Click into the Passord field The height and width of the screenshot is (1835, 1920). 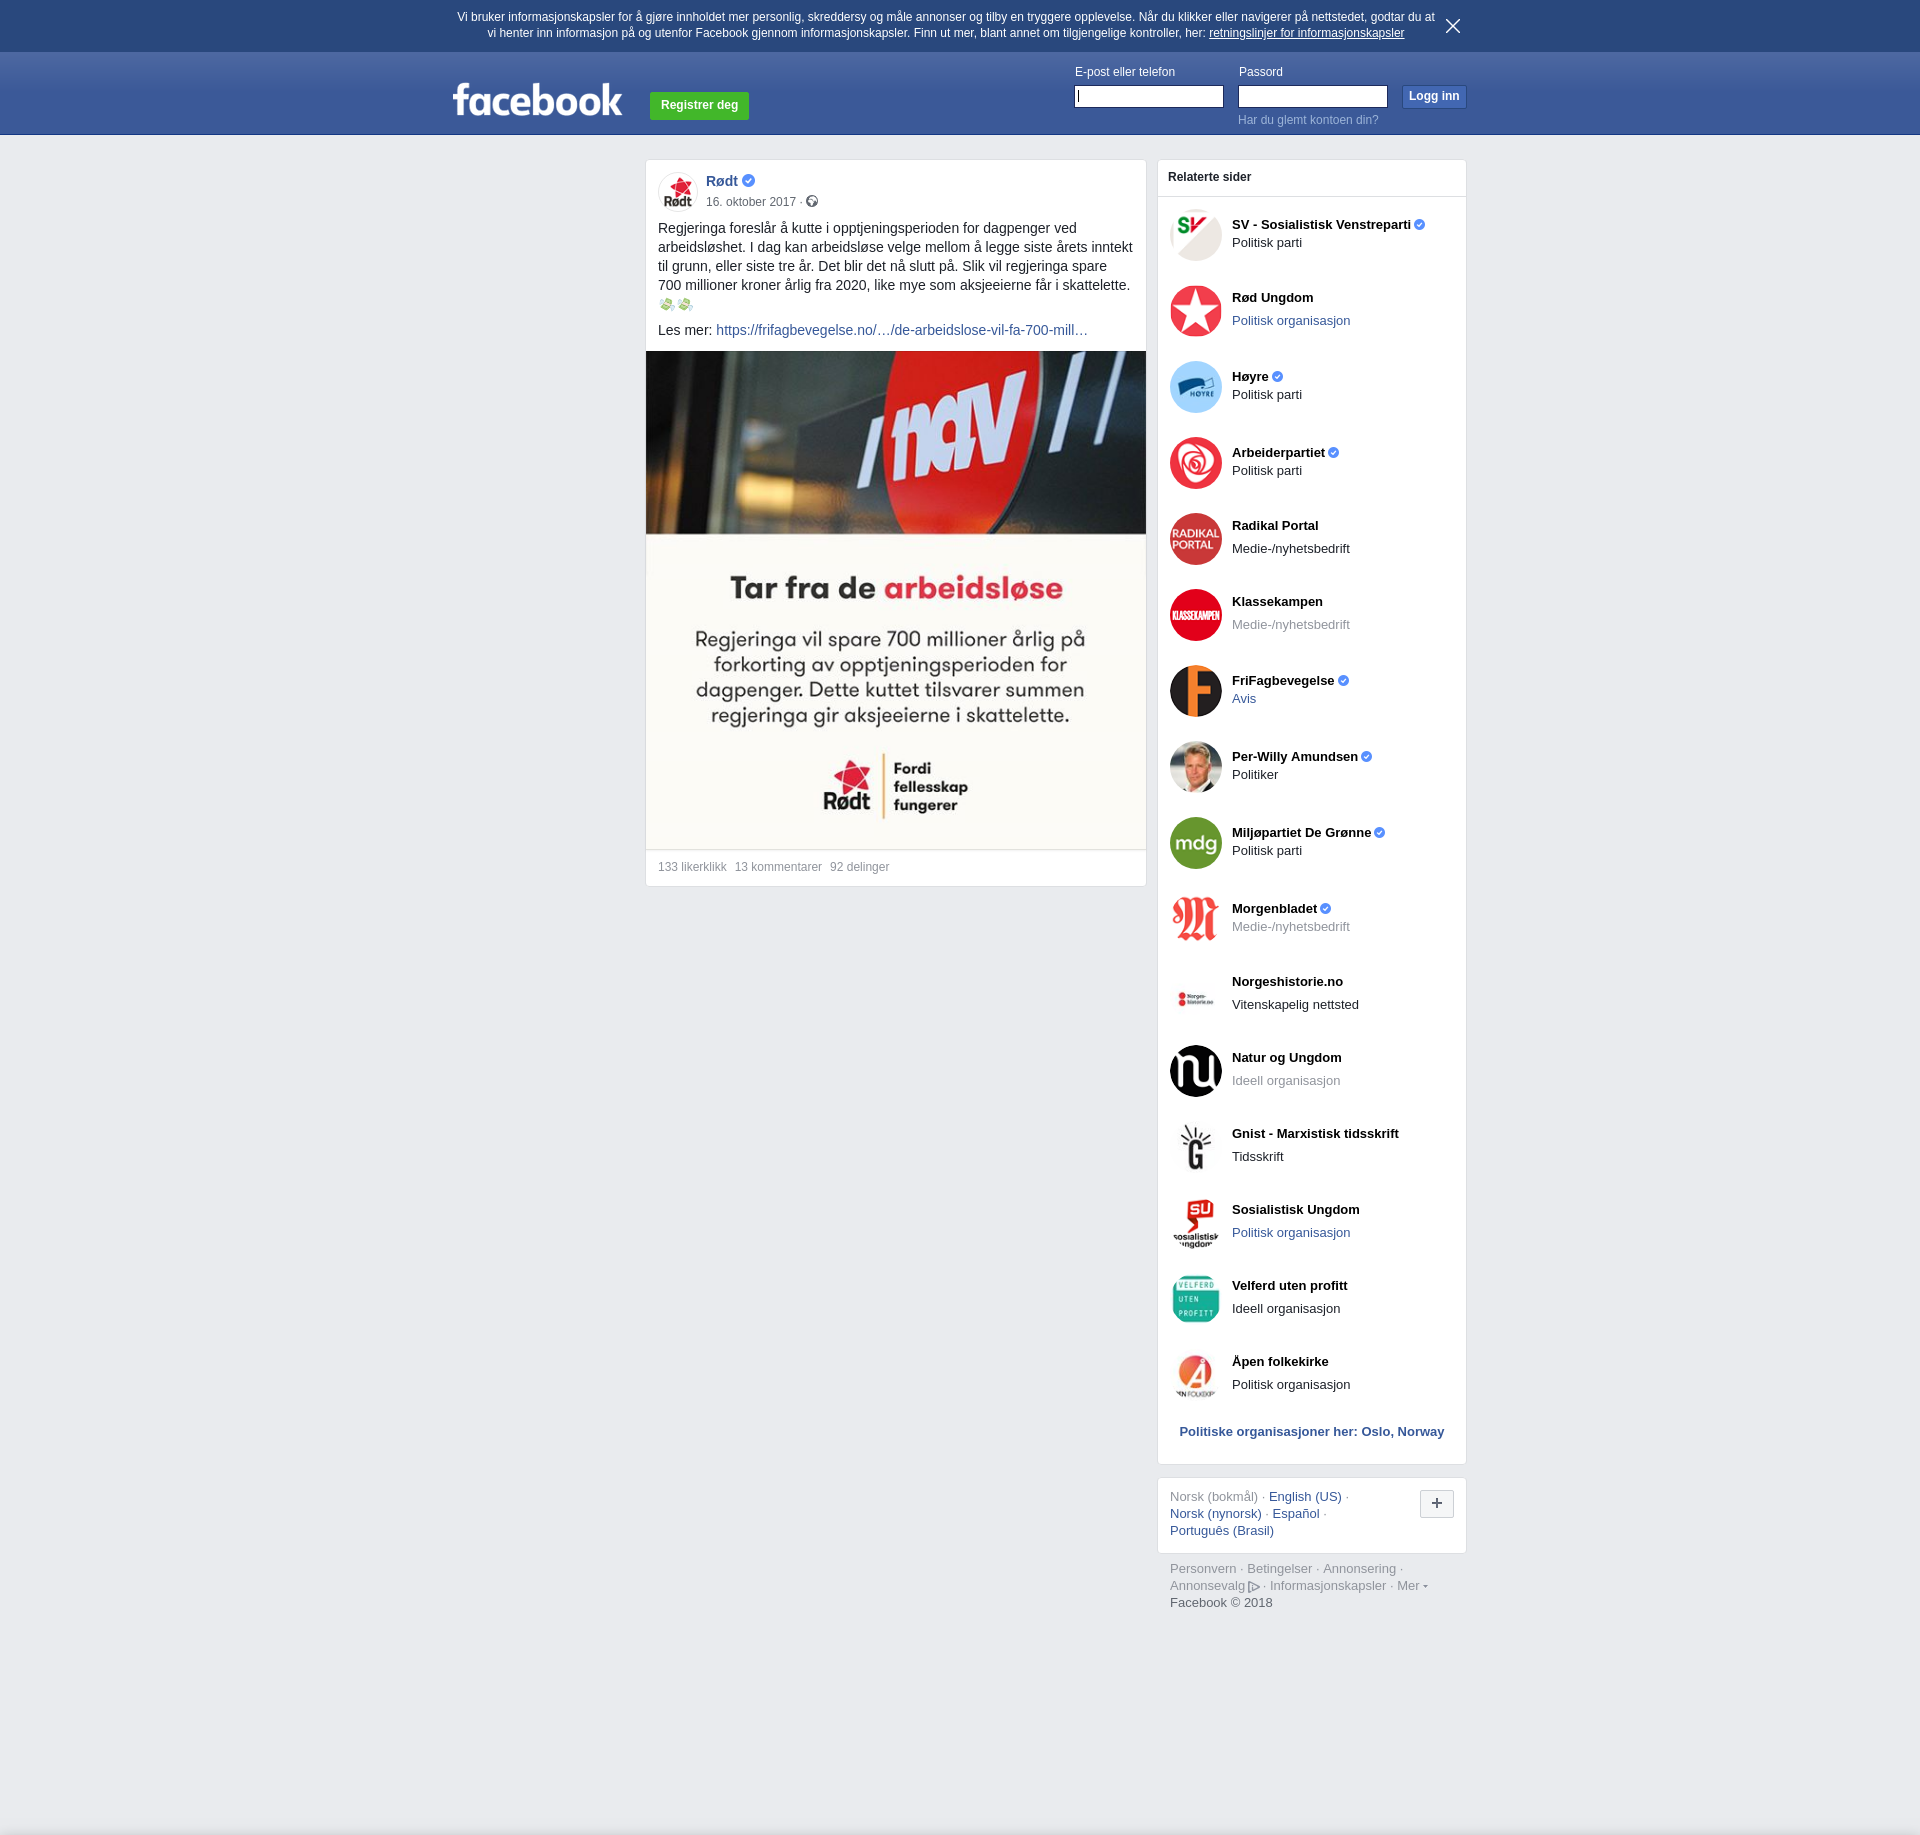click(x=1312, y=97)
